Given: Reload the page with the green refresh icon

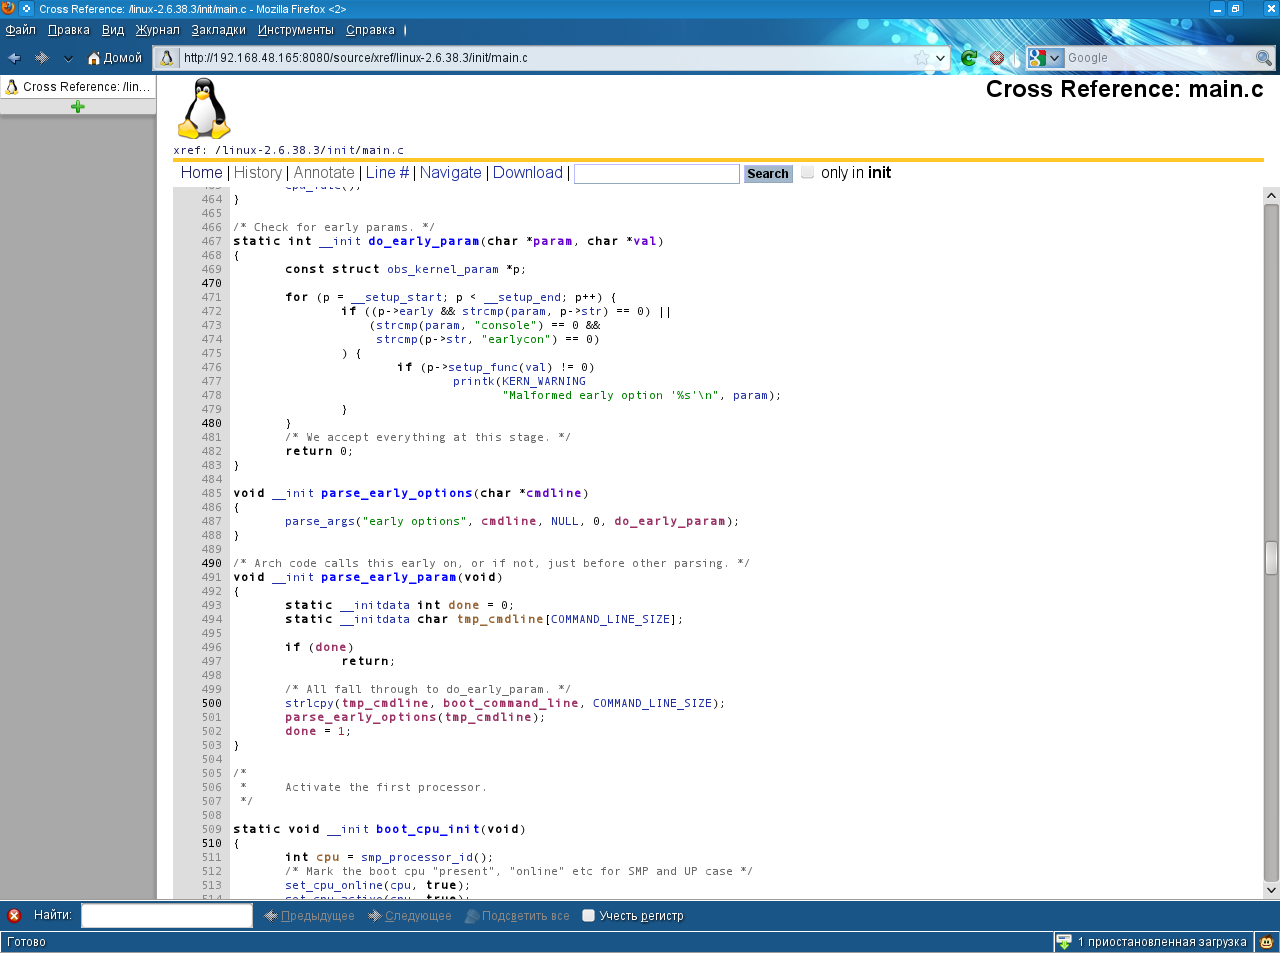Looking at the screenshot, I should (968, 58).
